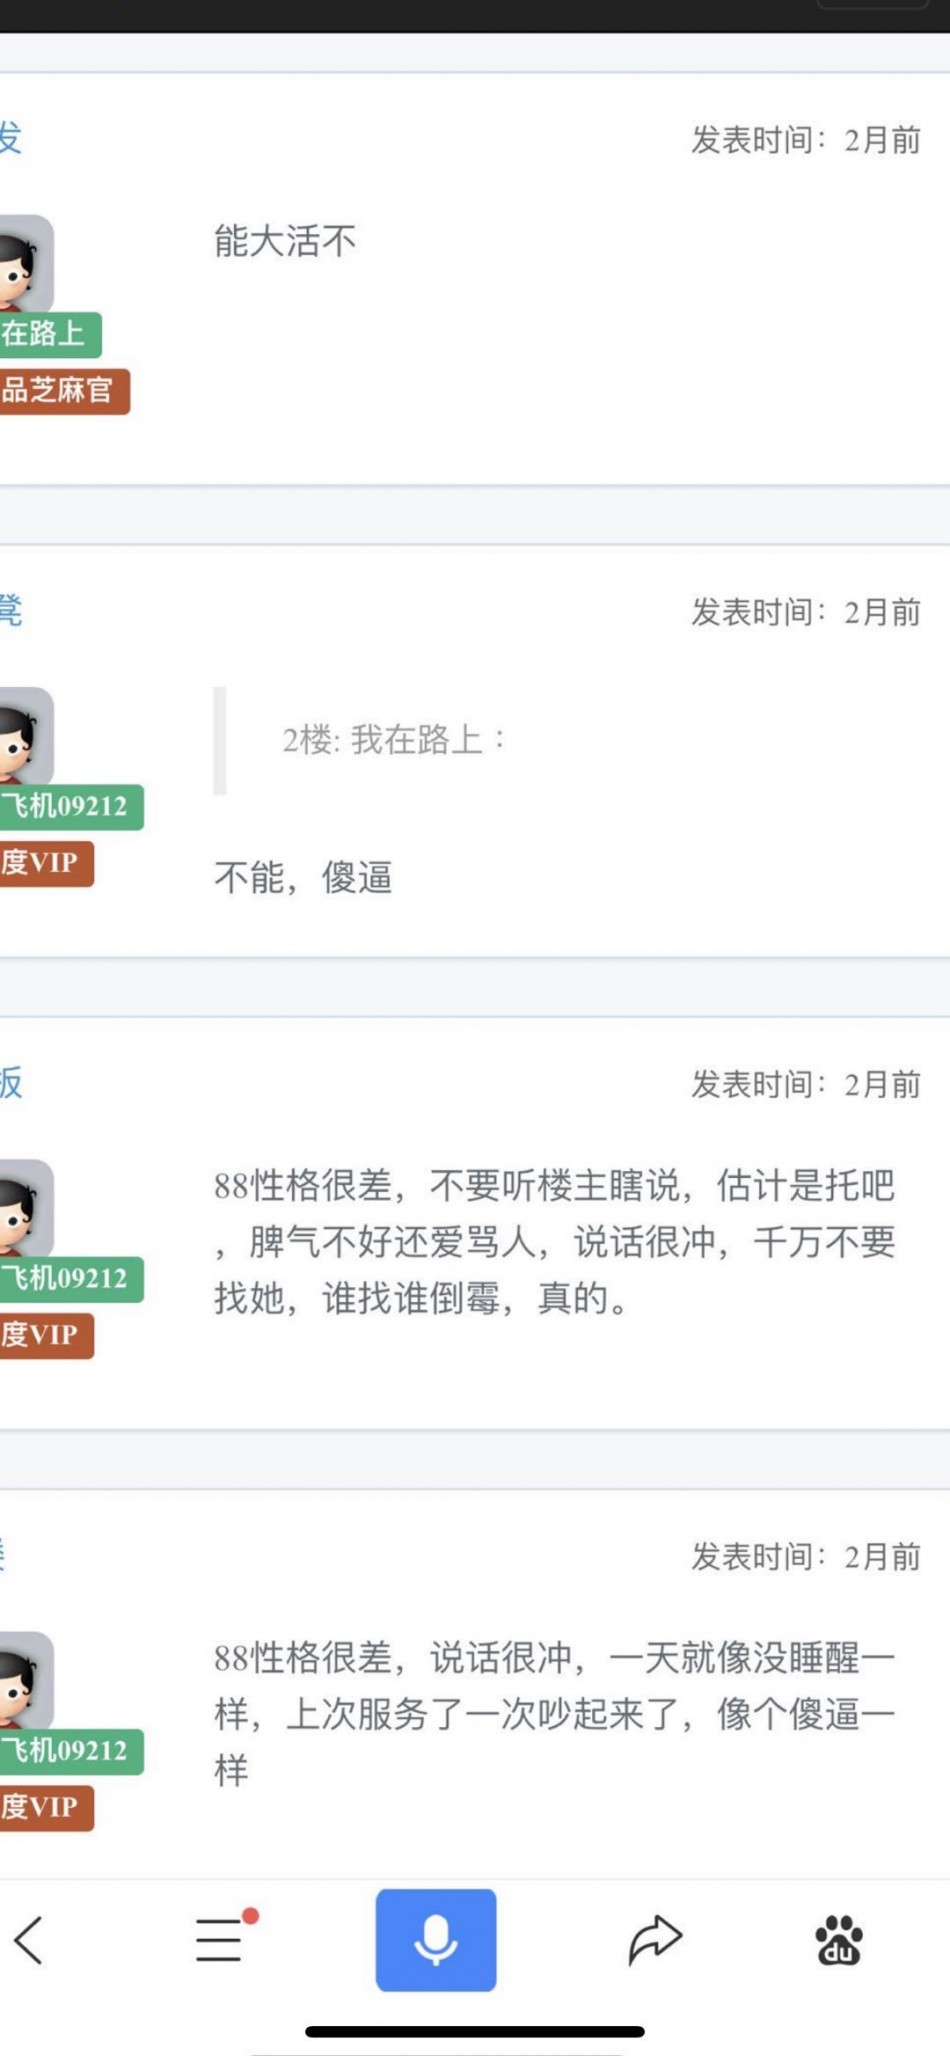950x2056 pixels.
Task: Tap avatar beside the 不能 reply
Action: (x=24, y=737)
